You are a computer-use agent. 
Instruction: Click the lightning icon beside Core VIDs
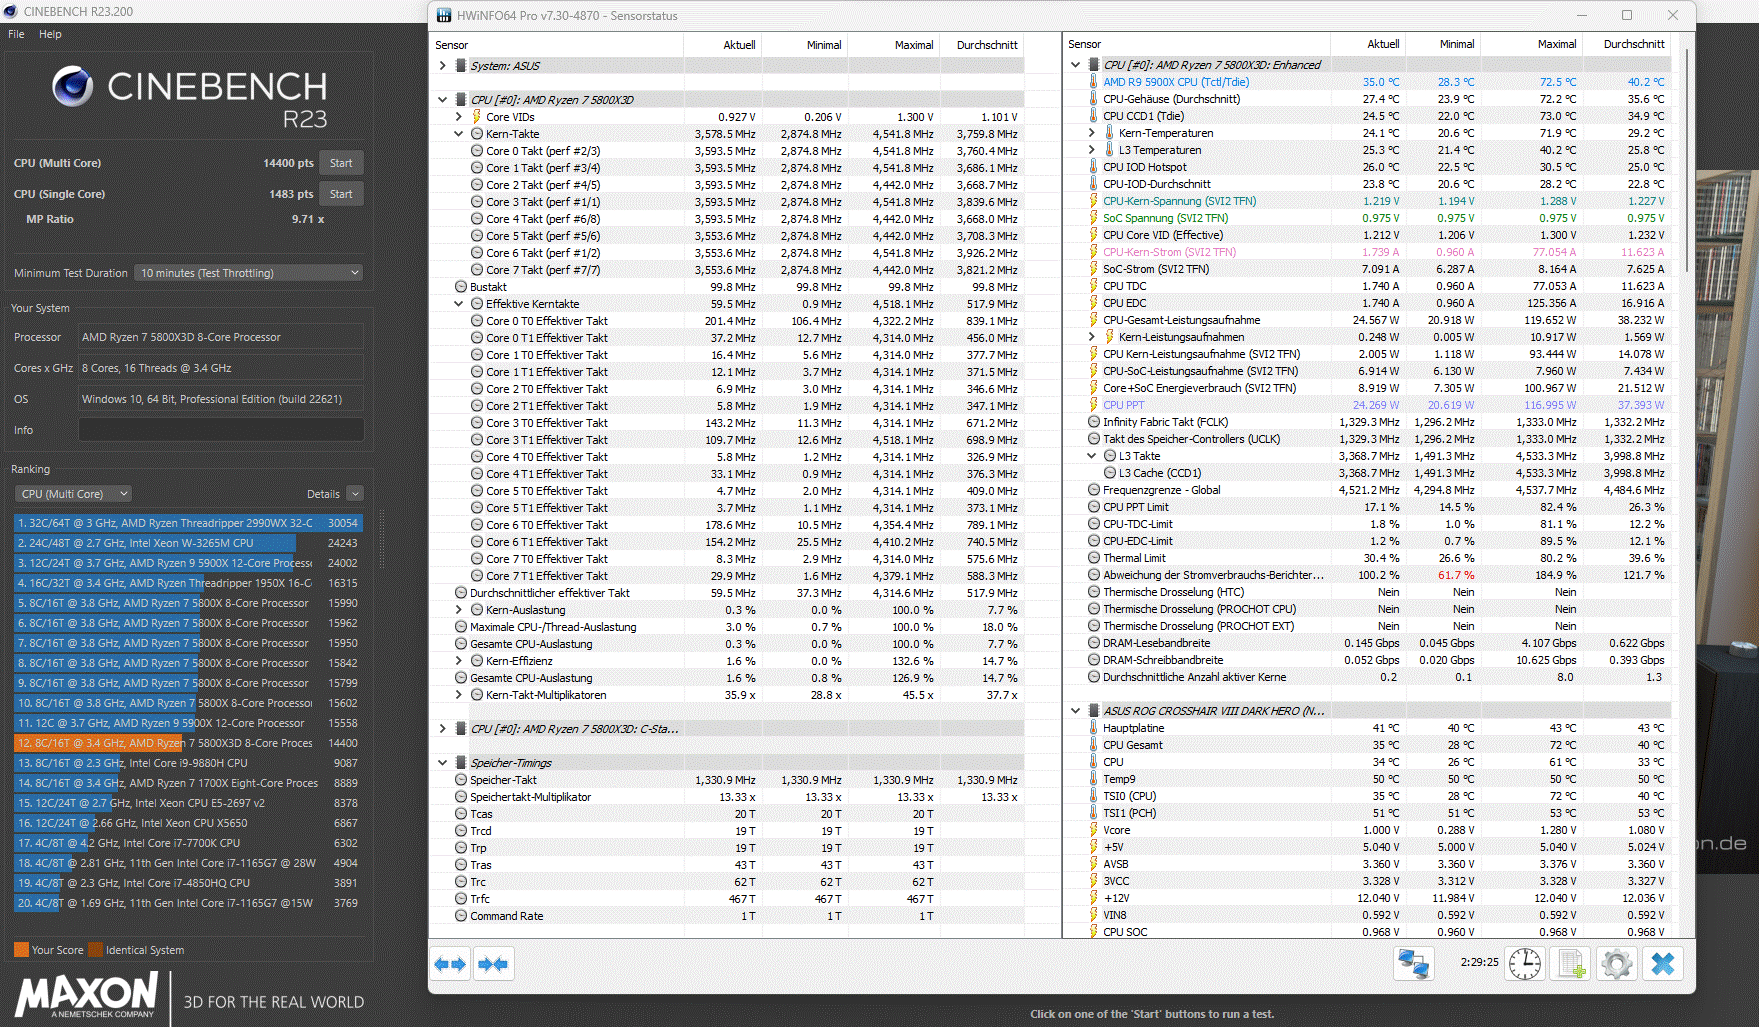476,117
